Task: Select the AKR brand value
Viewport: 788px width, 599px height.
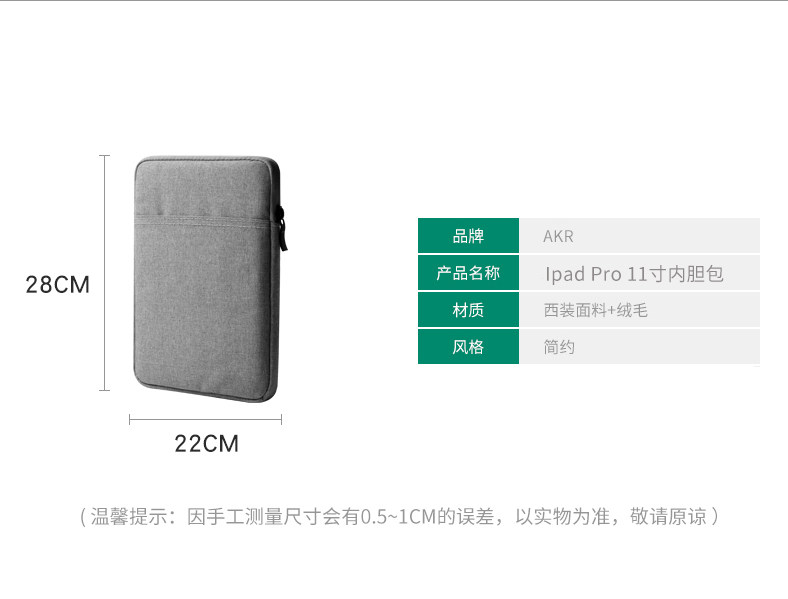Action: click(558, 236)
